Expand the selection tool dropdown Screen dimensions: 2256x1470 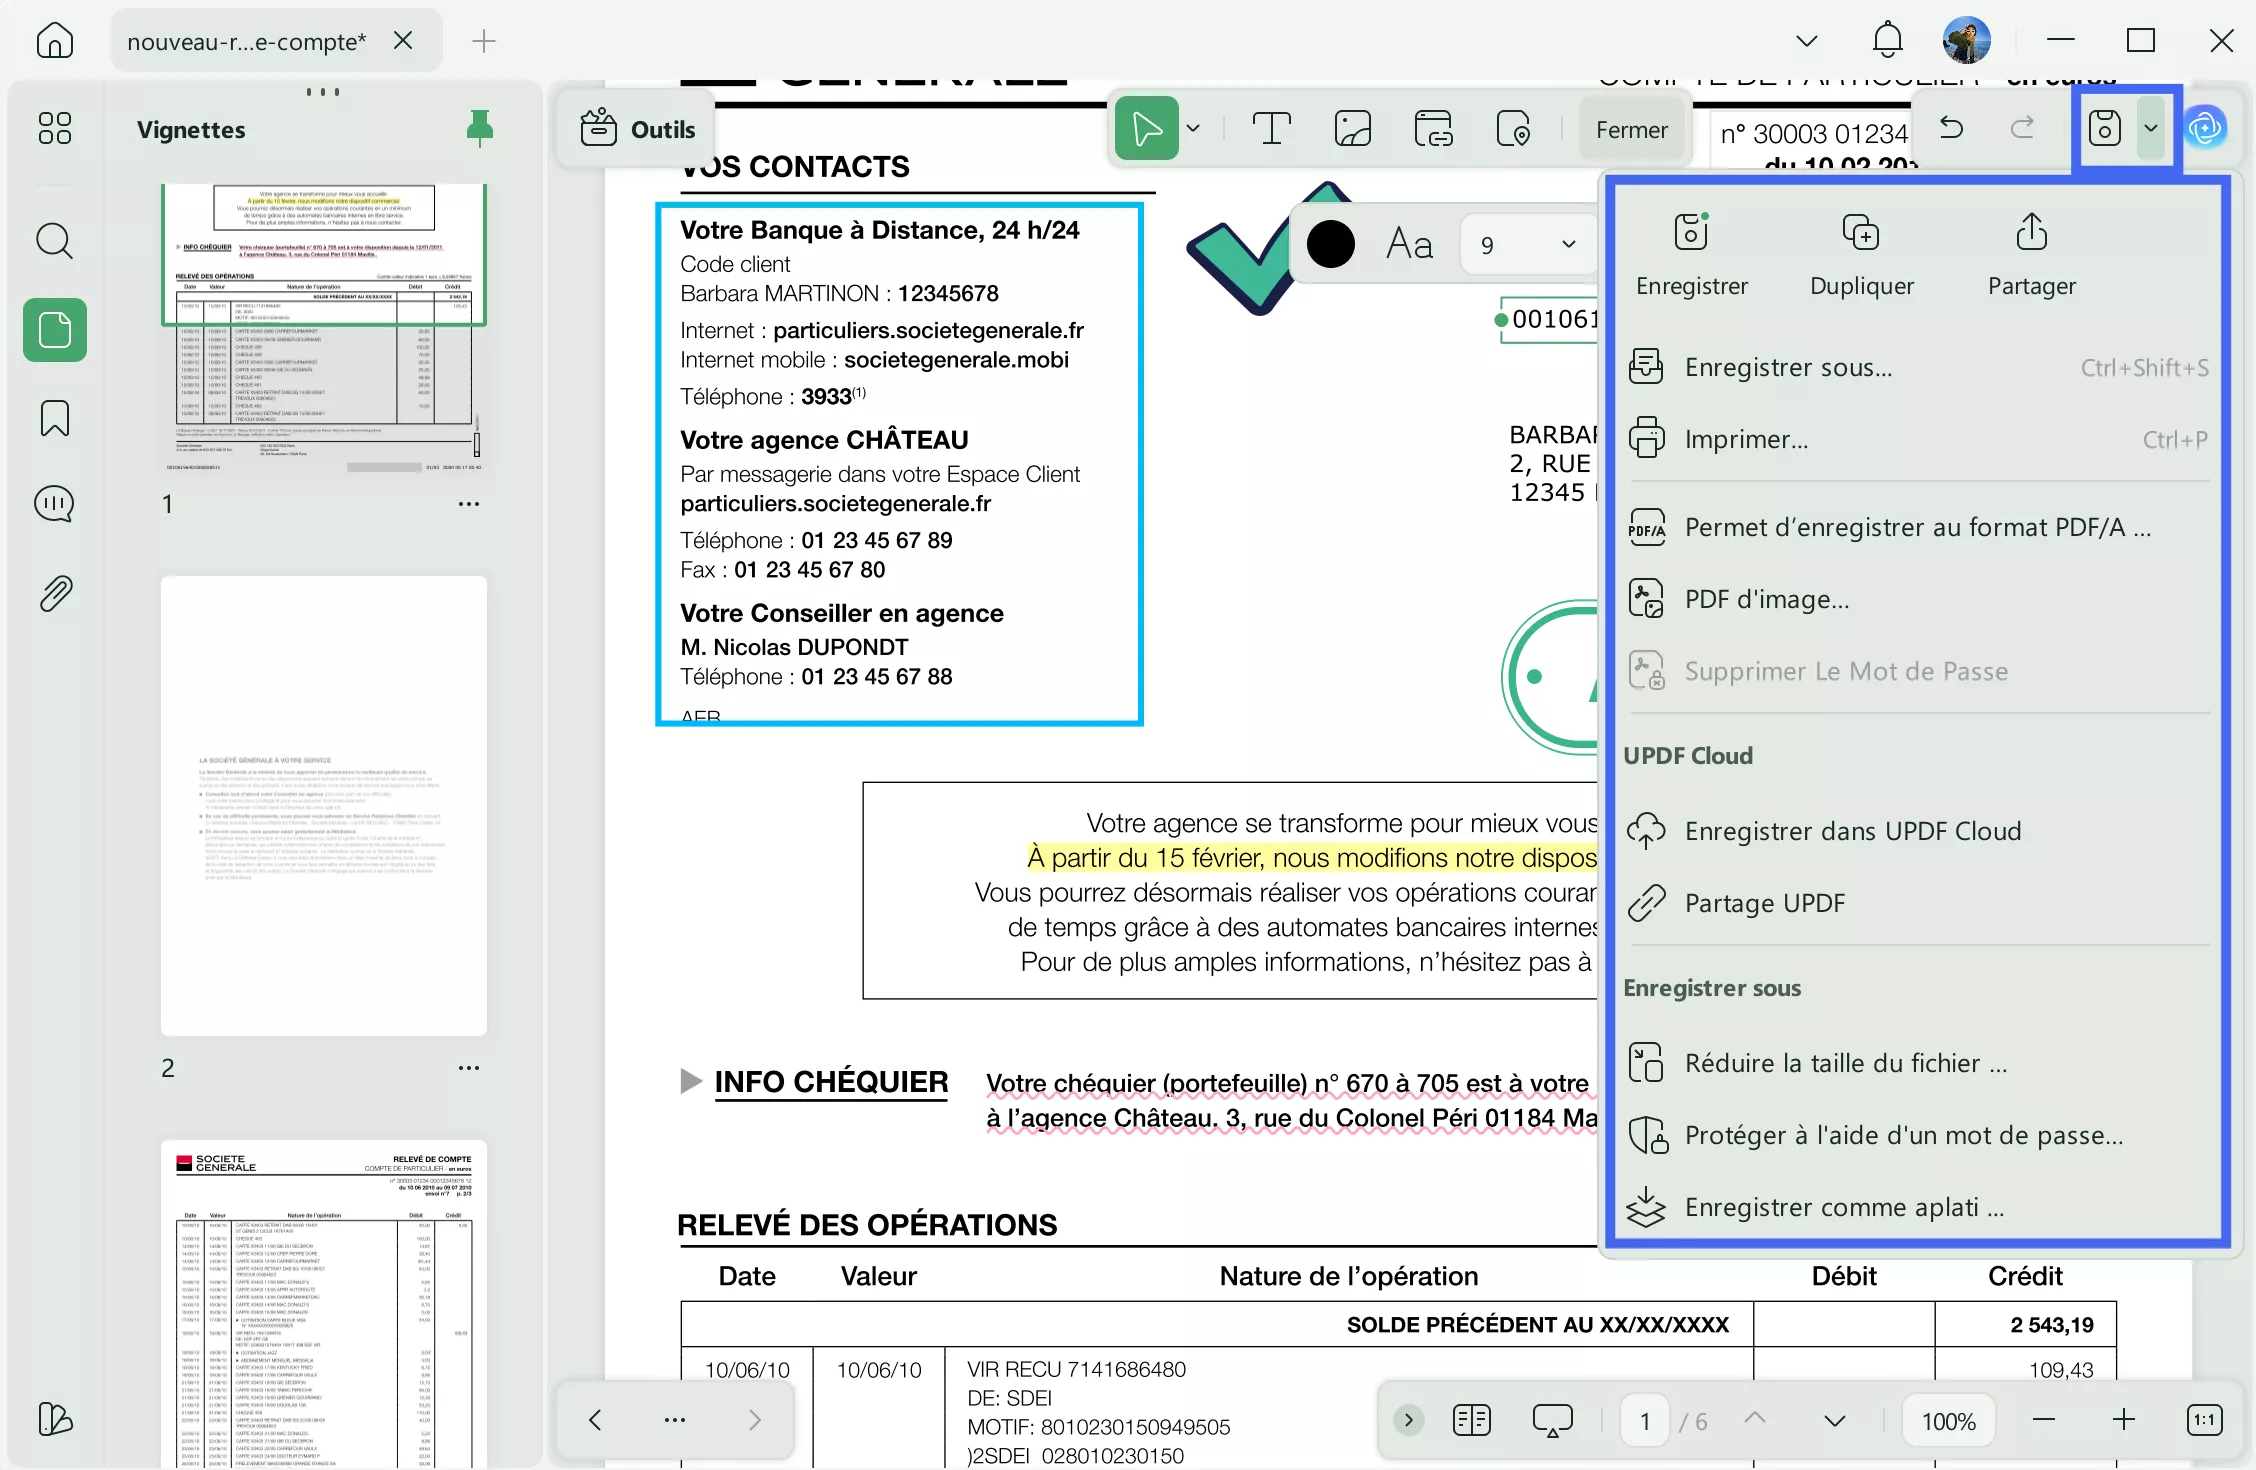coord(1193,128)
